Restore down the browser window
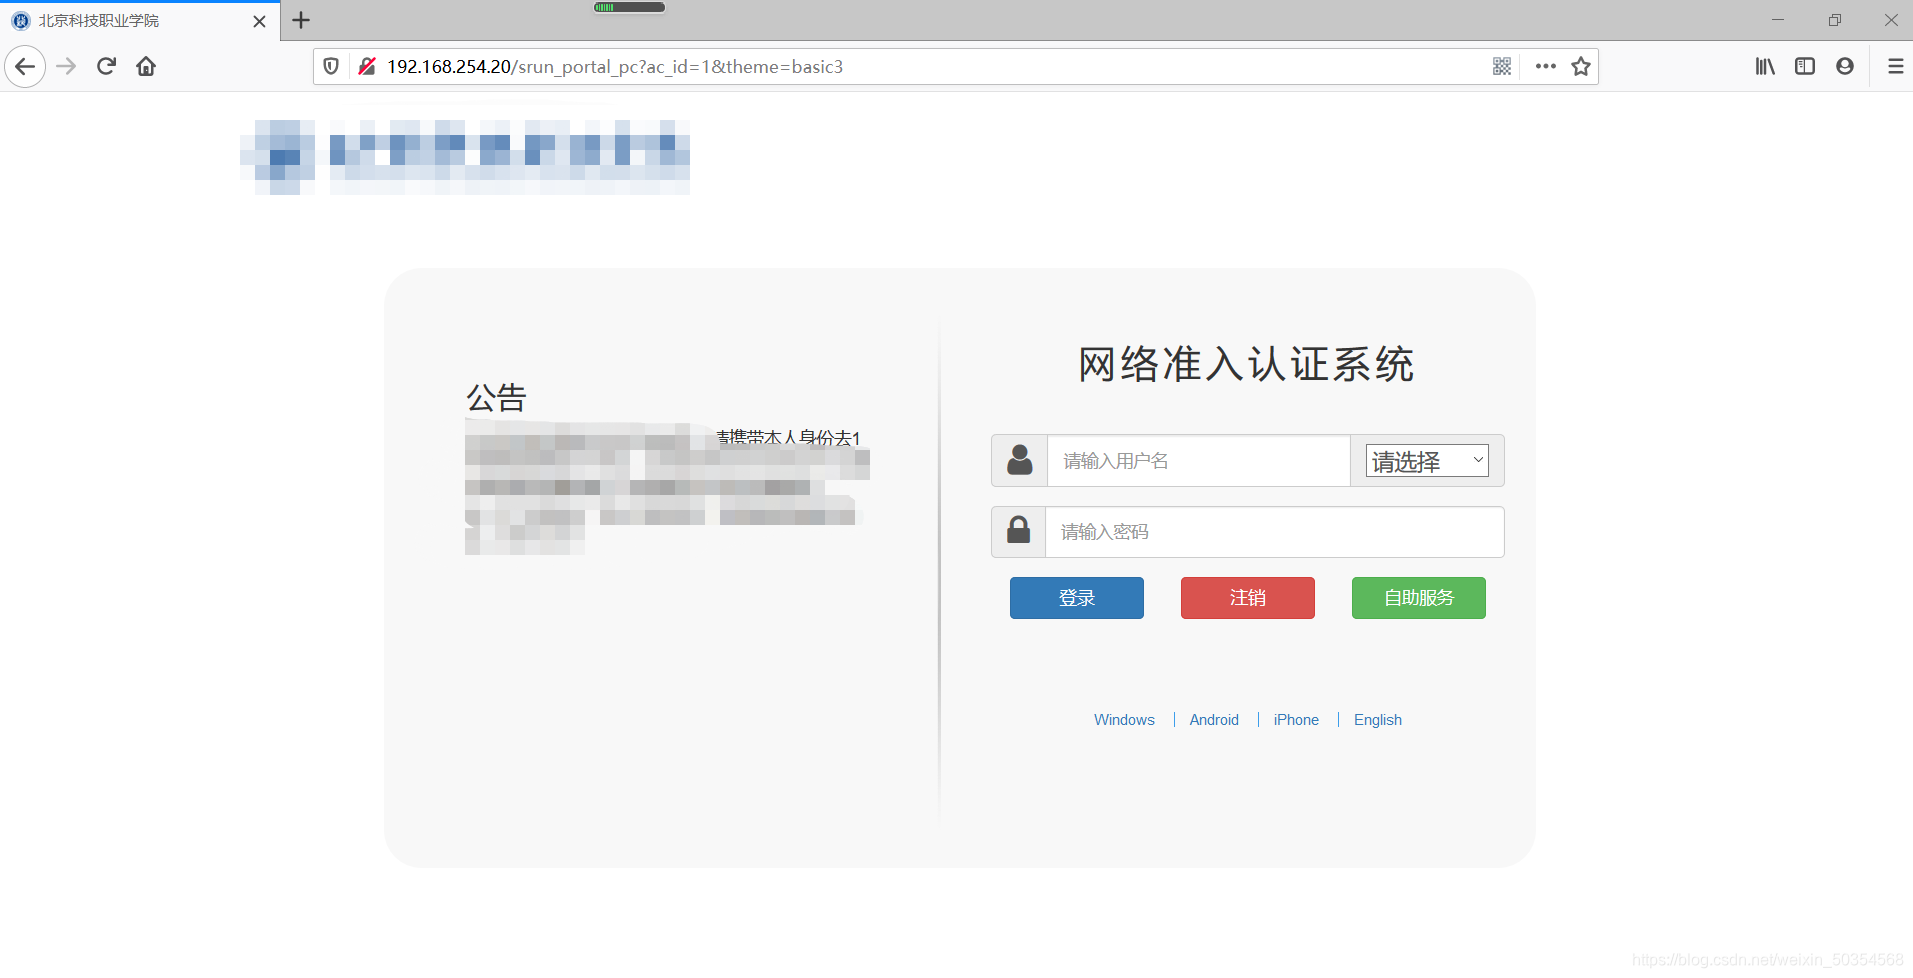Image resolution: width=1913 pixels, height=978 pixels. 1835,20
